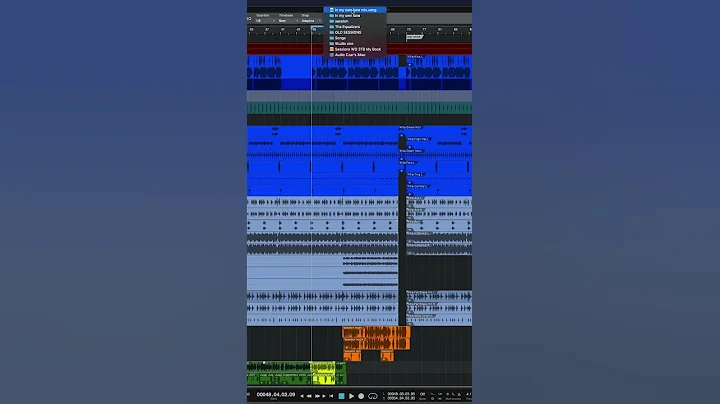
Task: Start playback with the play button
Action: click(x=351, y=396)
